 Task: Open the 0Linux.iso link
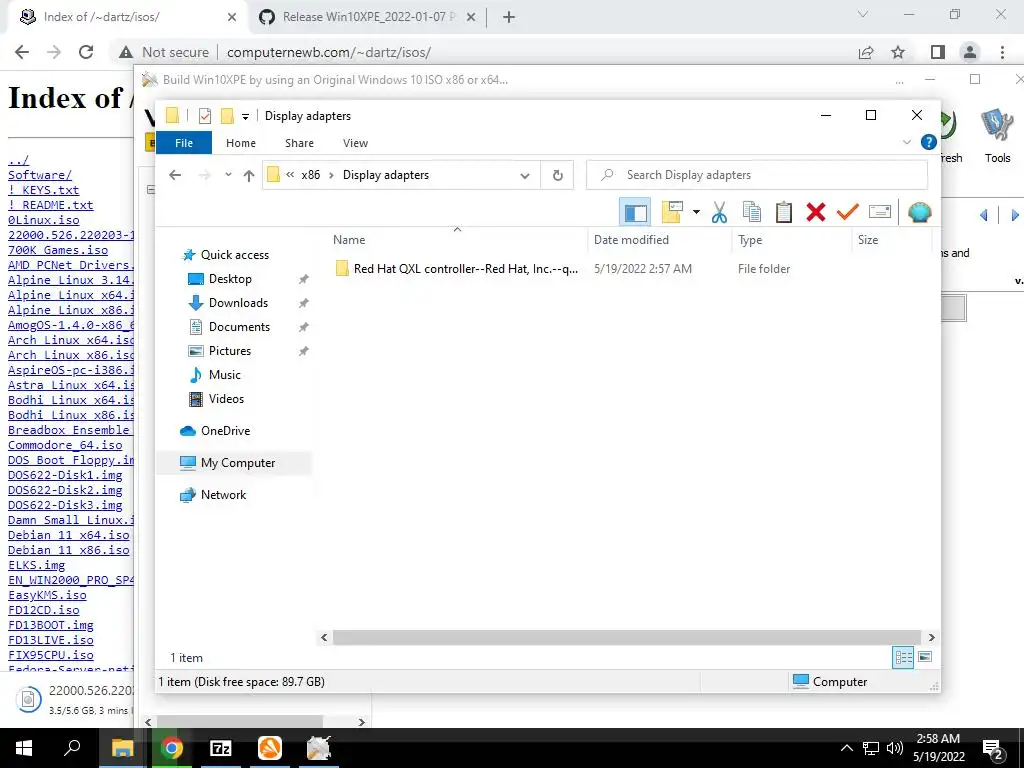point(44,220)
